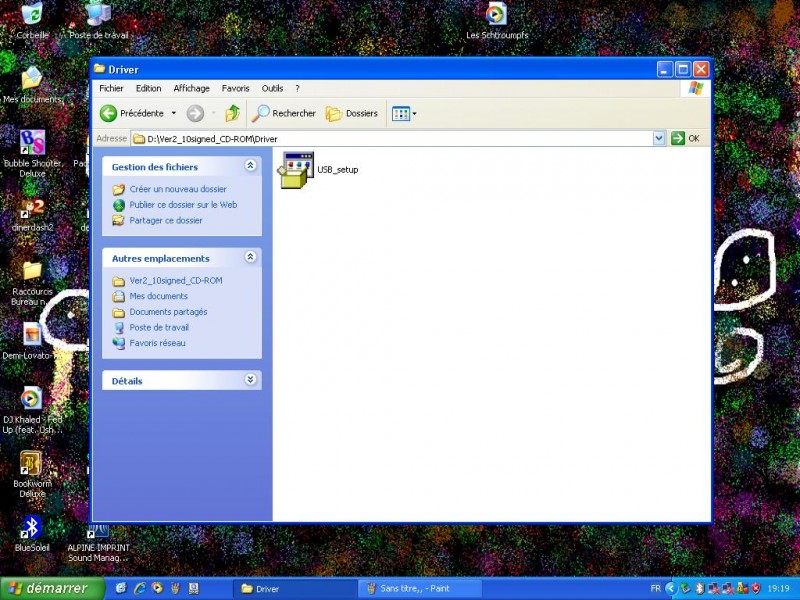Screen dimensions: 800x600
Task: Click the OK go button
Action: coord(685,138)
